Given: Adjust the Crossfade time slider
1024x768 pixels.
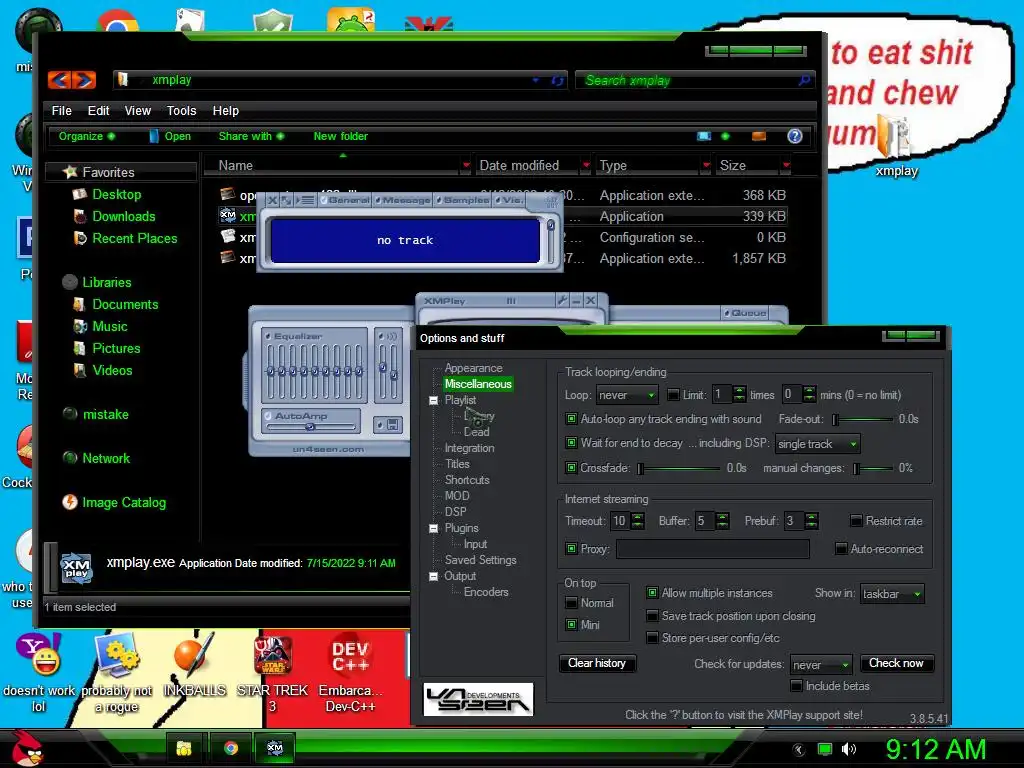Looking at the screenshot, I should (679, 468).
